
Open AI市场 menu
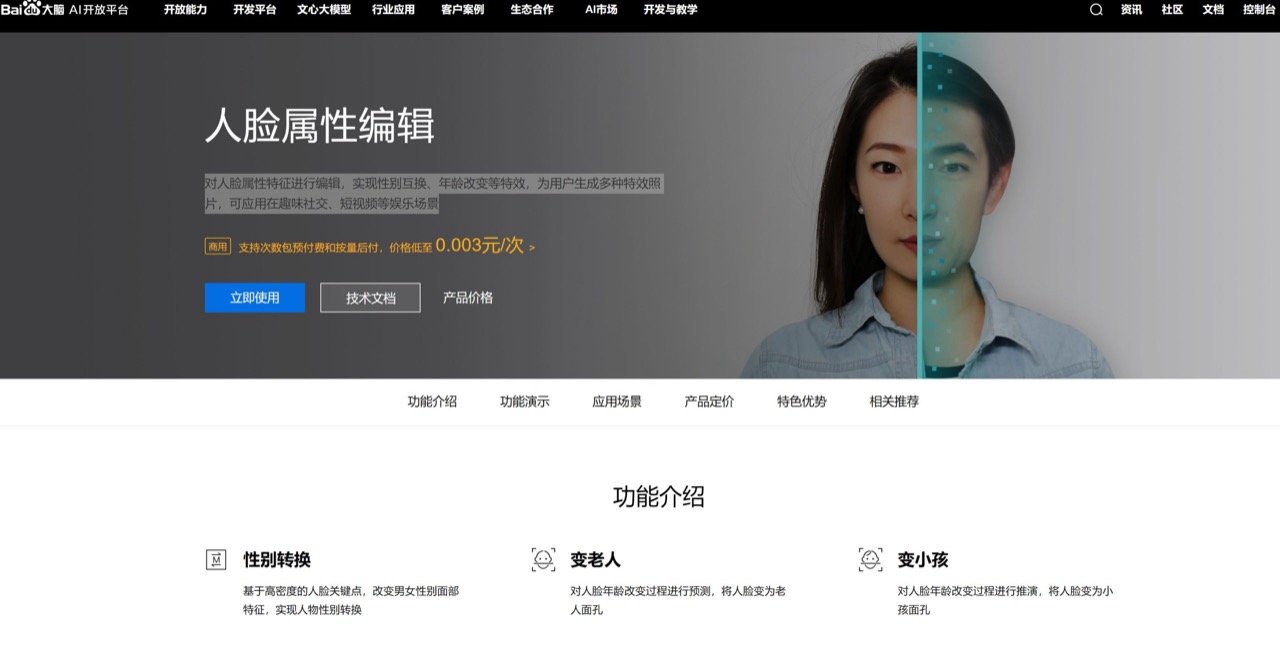coord(601,9)
